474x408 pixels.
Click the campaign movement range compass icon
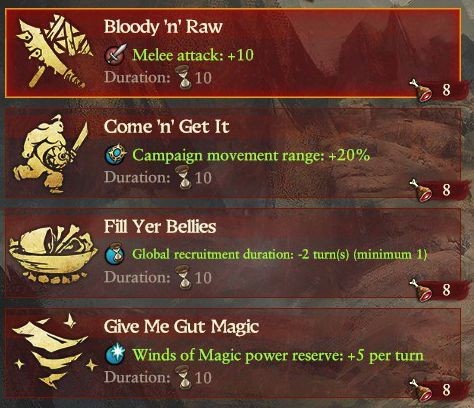[x=116, y=154]
